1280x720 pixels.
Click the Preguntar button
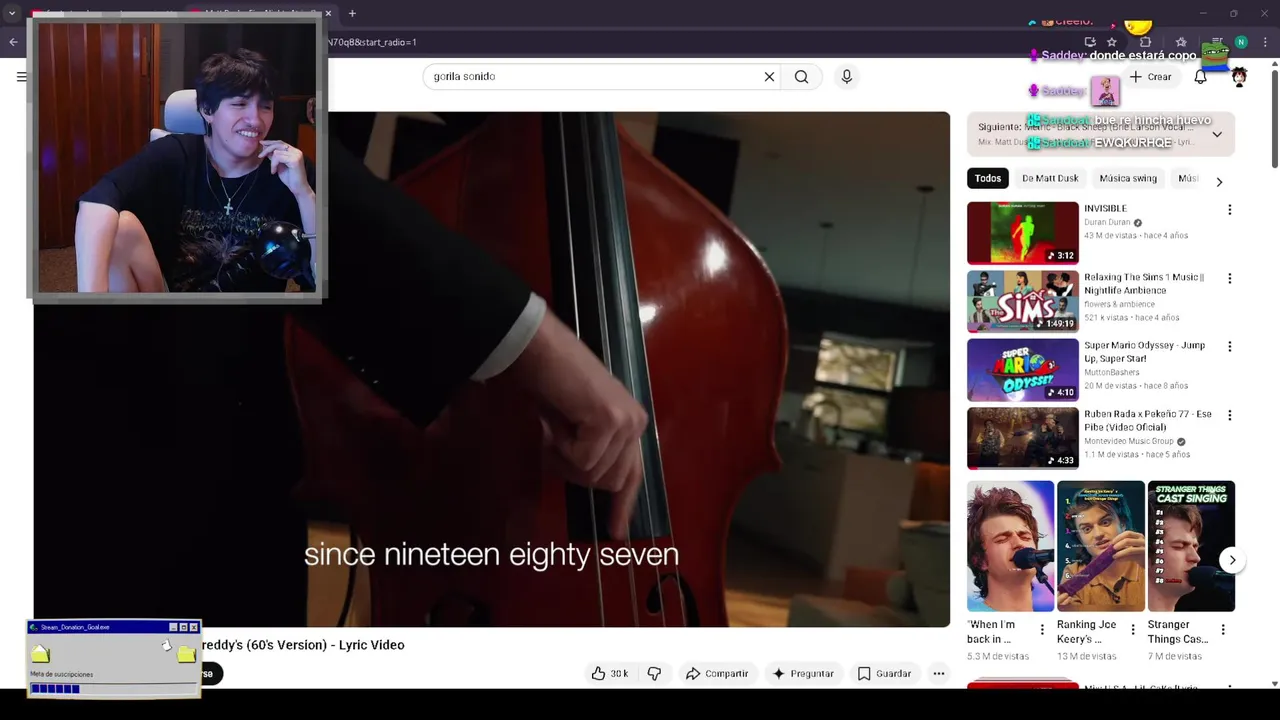click(x=802, y=673)
